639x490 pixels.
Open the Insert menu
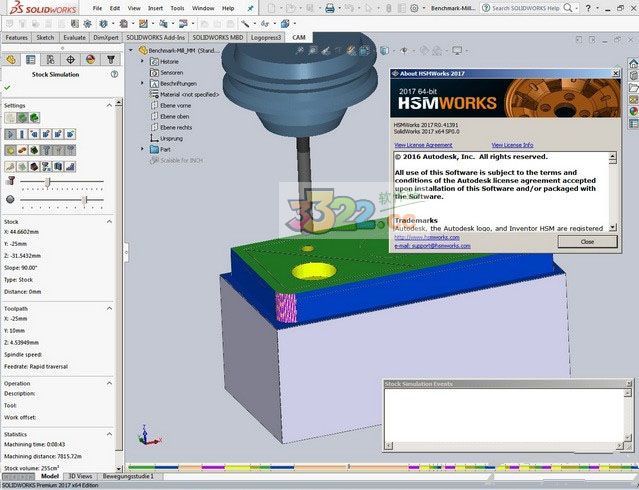tap(155, 8)
